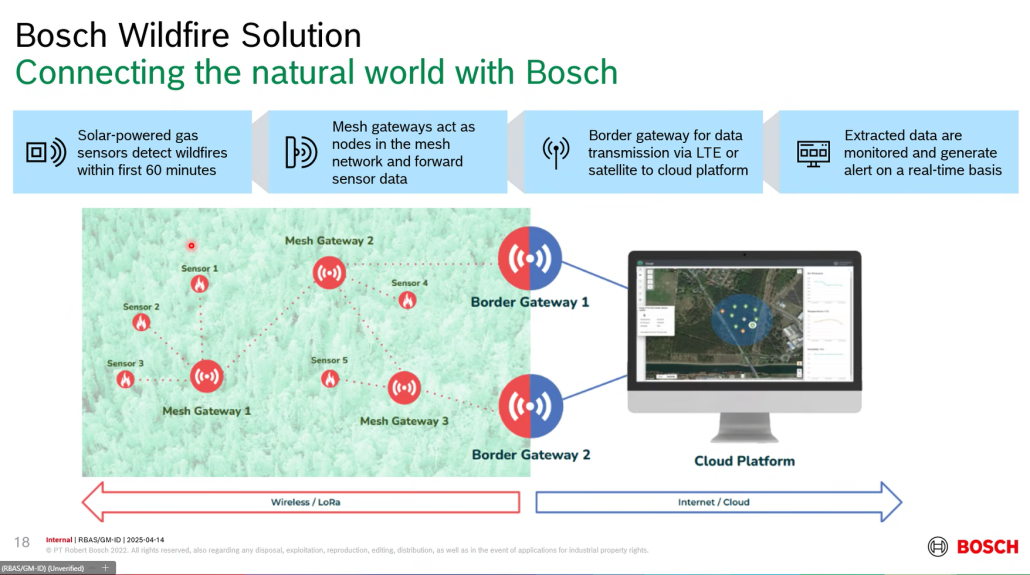Click the 'Sensor 2' label
Image resolution: width=1030 pixels, height=575 pixels.
click(141, 307)
